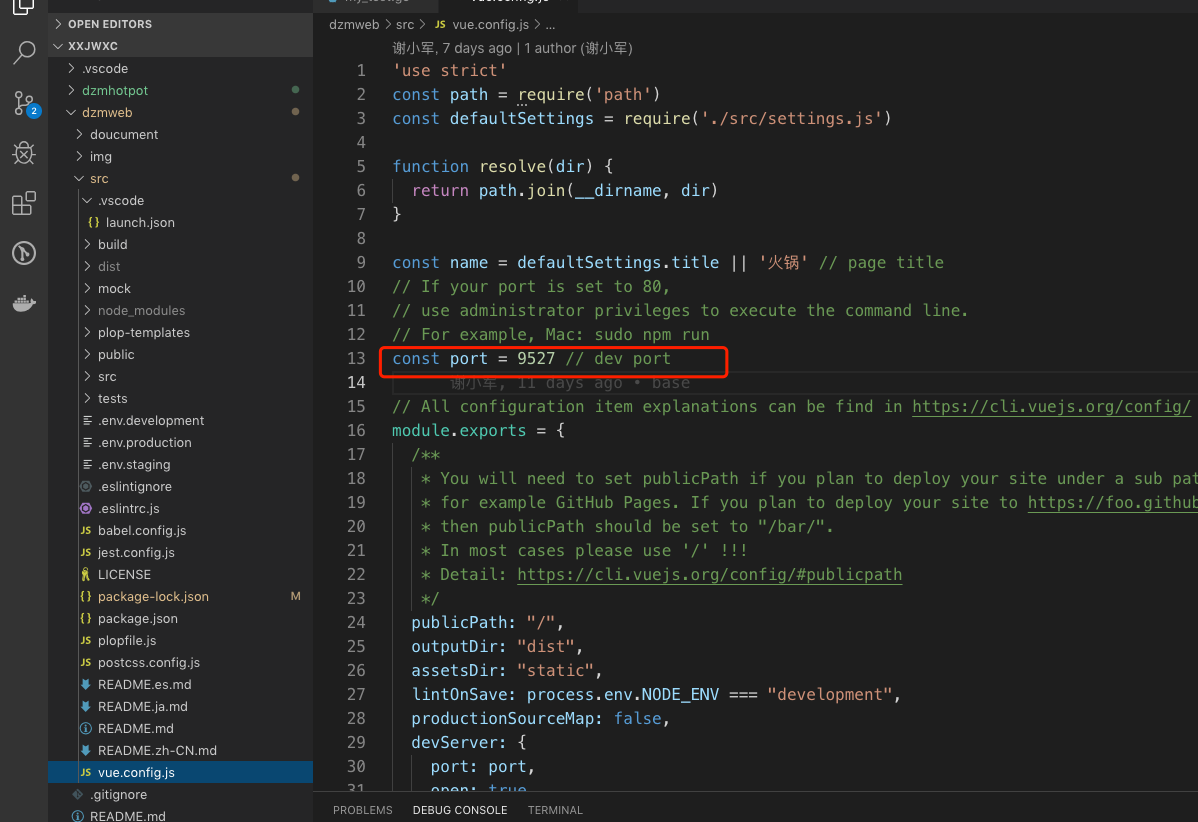Open .env.production file
The height and width of the screenshot is (822, 1198).
point(180,442)
